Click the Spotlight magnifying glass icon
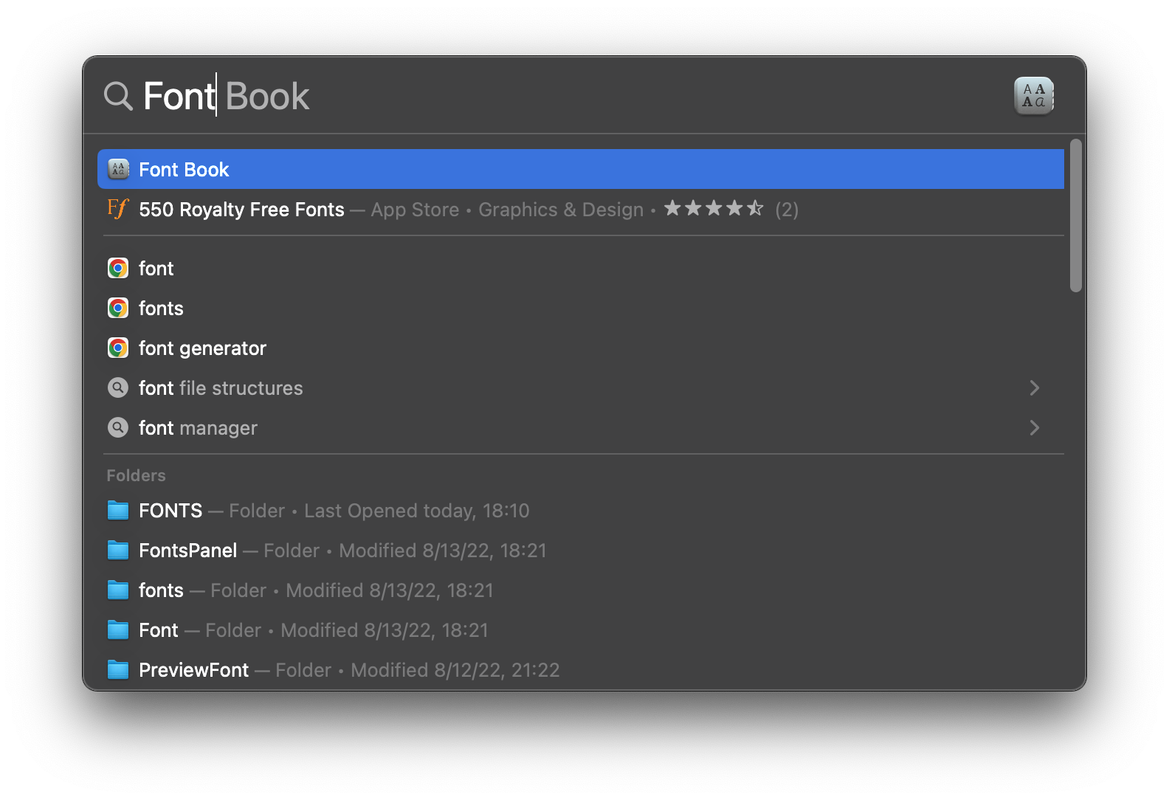 point(118,96)
